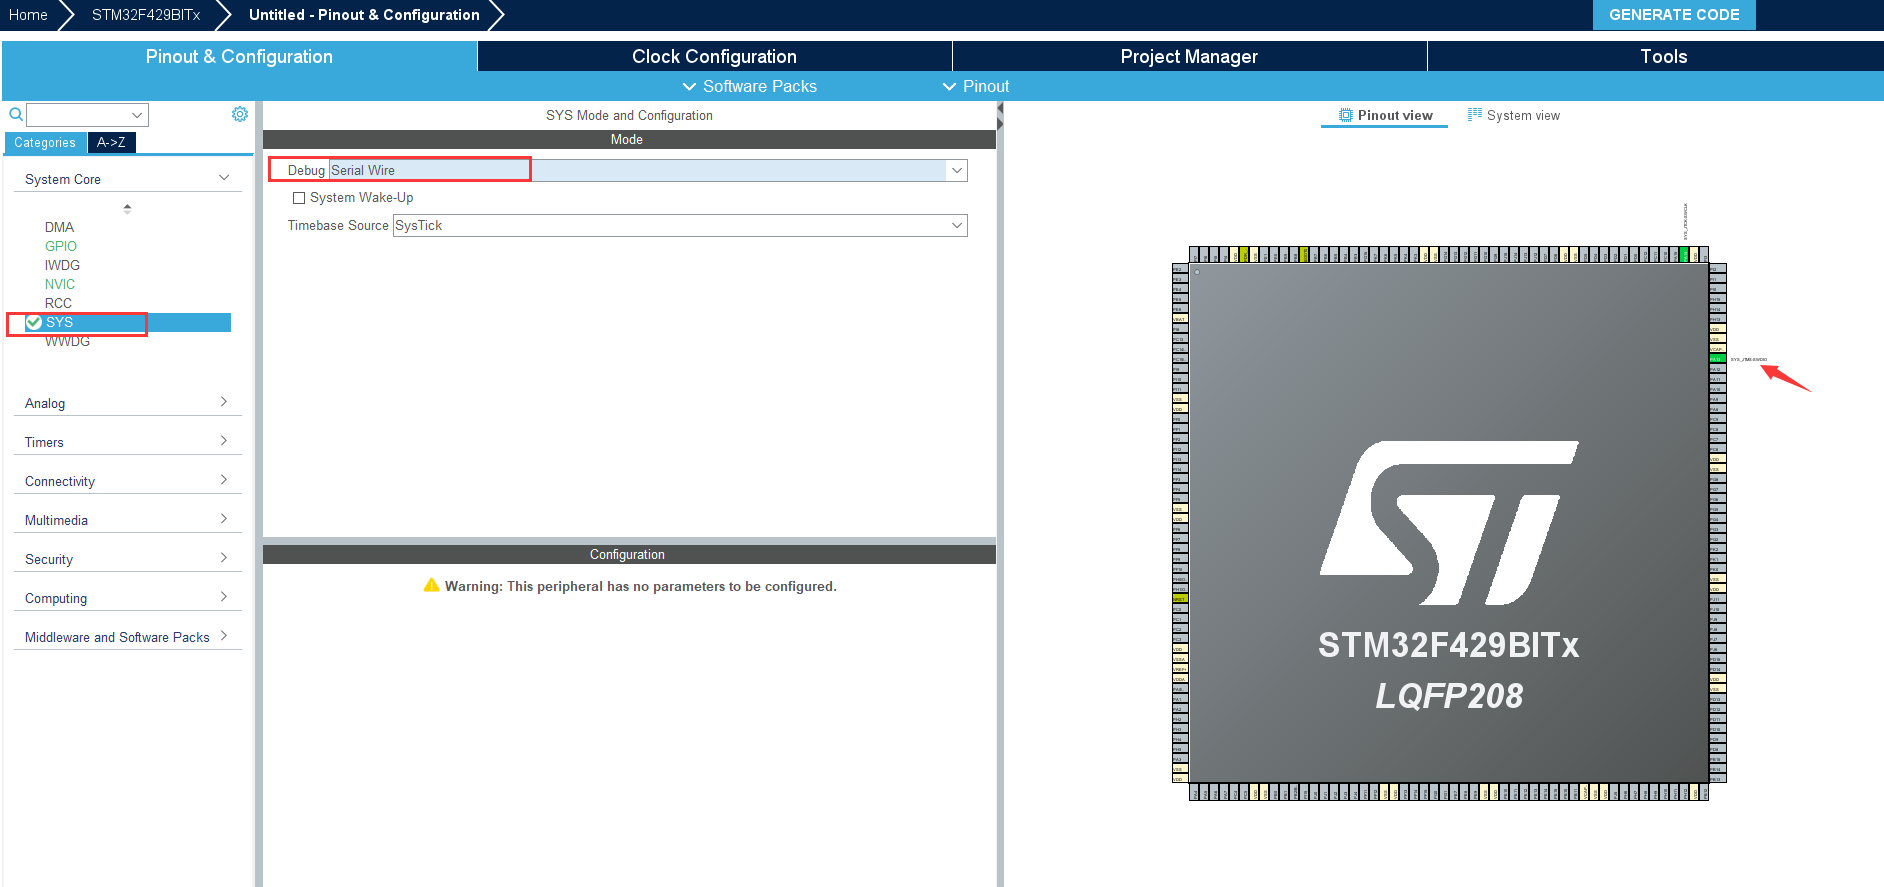Click the STM32F429BITx breadcrumb
The image size is (1884, 887).
(146, 15)
